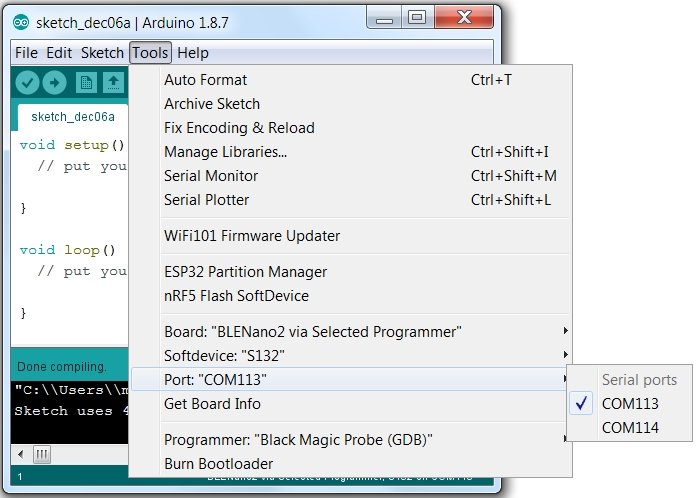The height and width of the screenshot is (498, 696).
Task: Open Manage Libraries... entry
Action: click(351, 152)
